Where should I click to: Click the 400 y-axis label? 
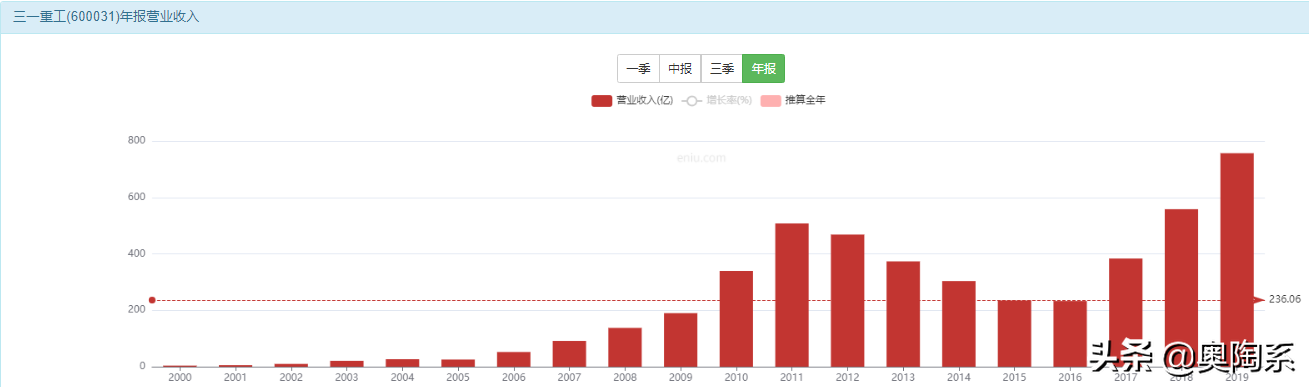(x=137, y=254)
